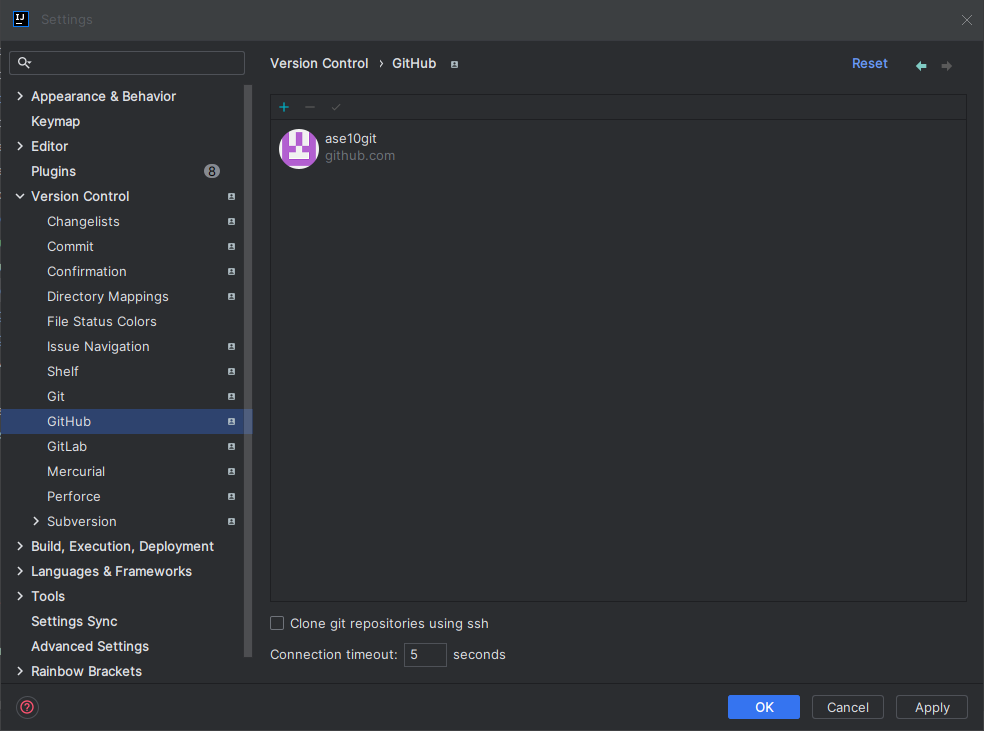984x731 pixels.
Task: Click the IntelliJ logo in title bar
Action: (x=21, y=19)
